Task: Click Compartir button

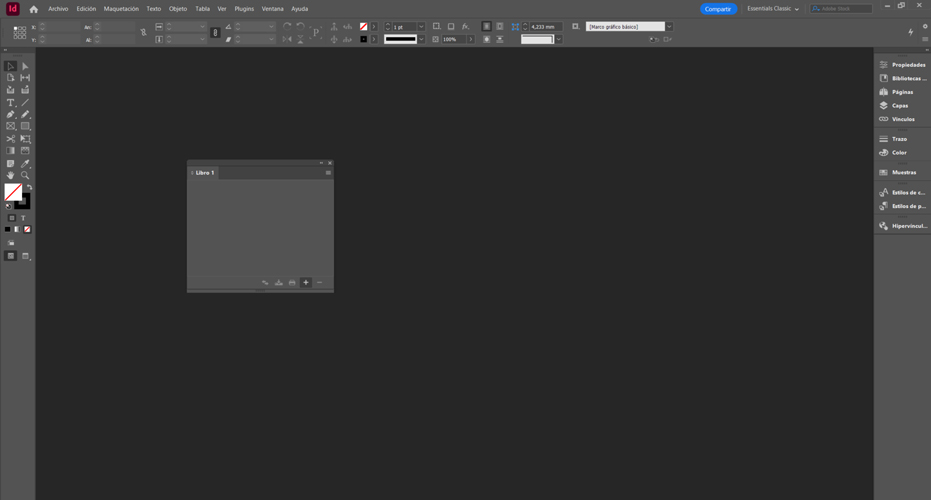Action: (718, 9)
